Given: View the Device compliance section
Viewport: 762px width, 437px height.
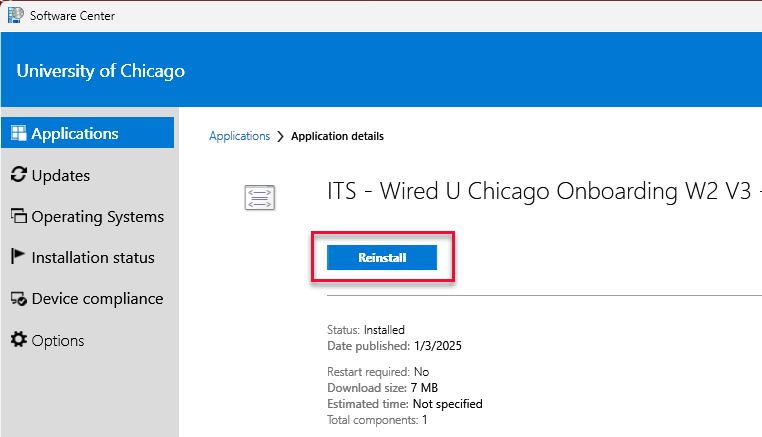Looking at the screenshot, I should pyautogui.click(x=89, y=298).
